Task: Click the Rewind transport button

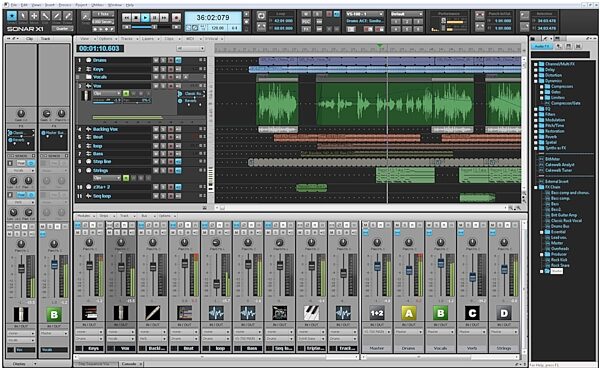Action: 126,18
